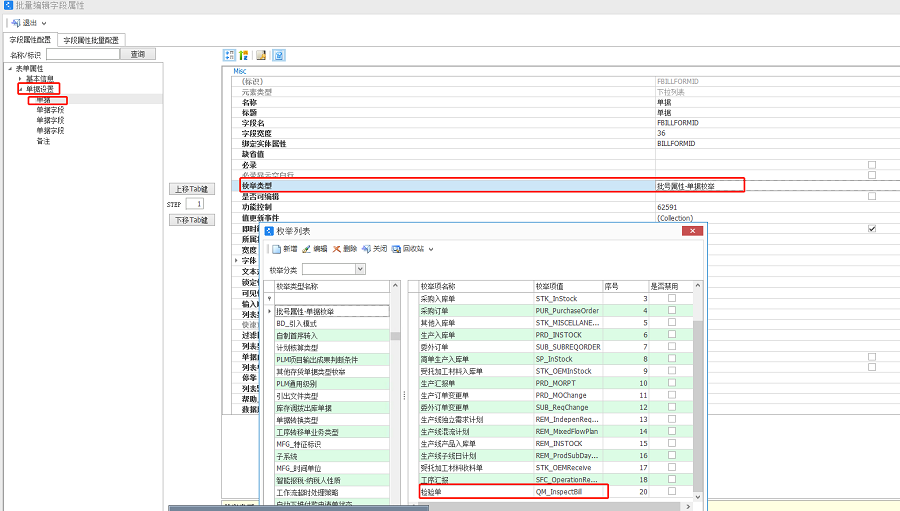
Task: Click 编辑 in the enum list toolbar
Action: pos(314,248)
